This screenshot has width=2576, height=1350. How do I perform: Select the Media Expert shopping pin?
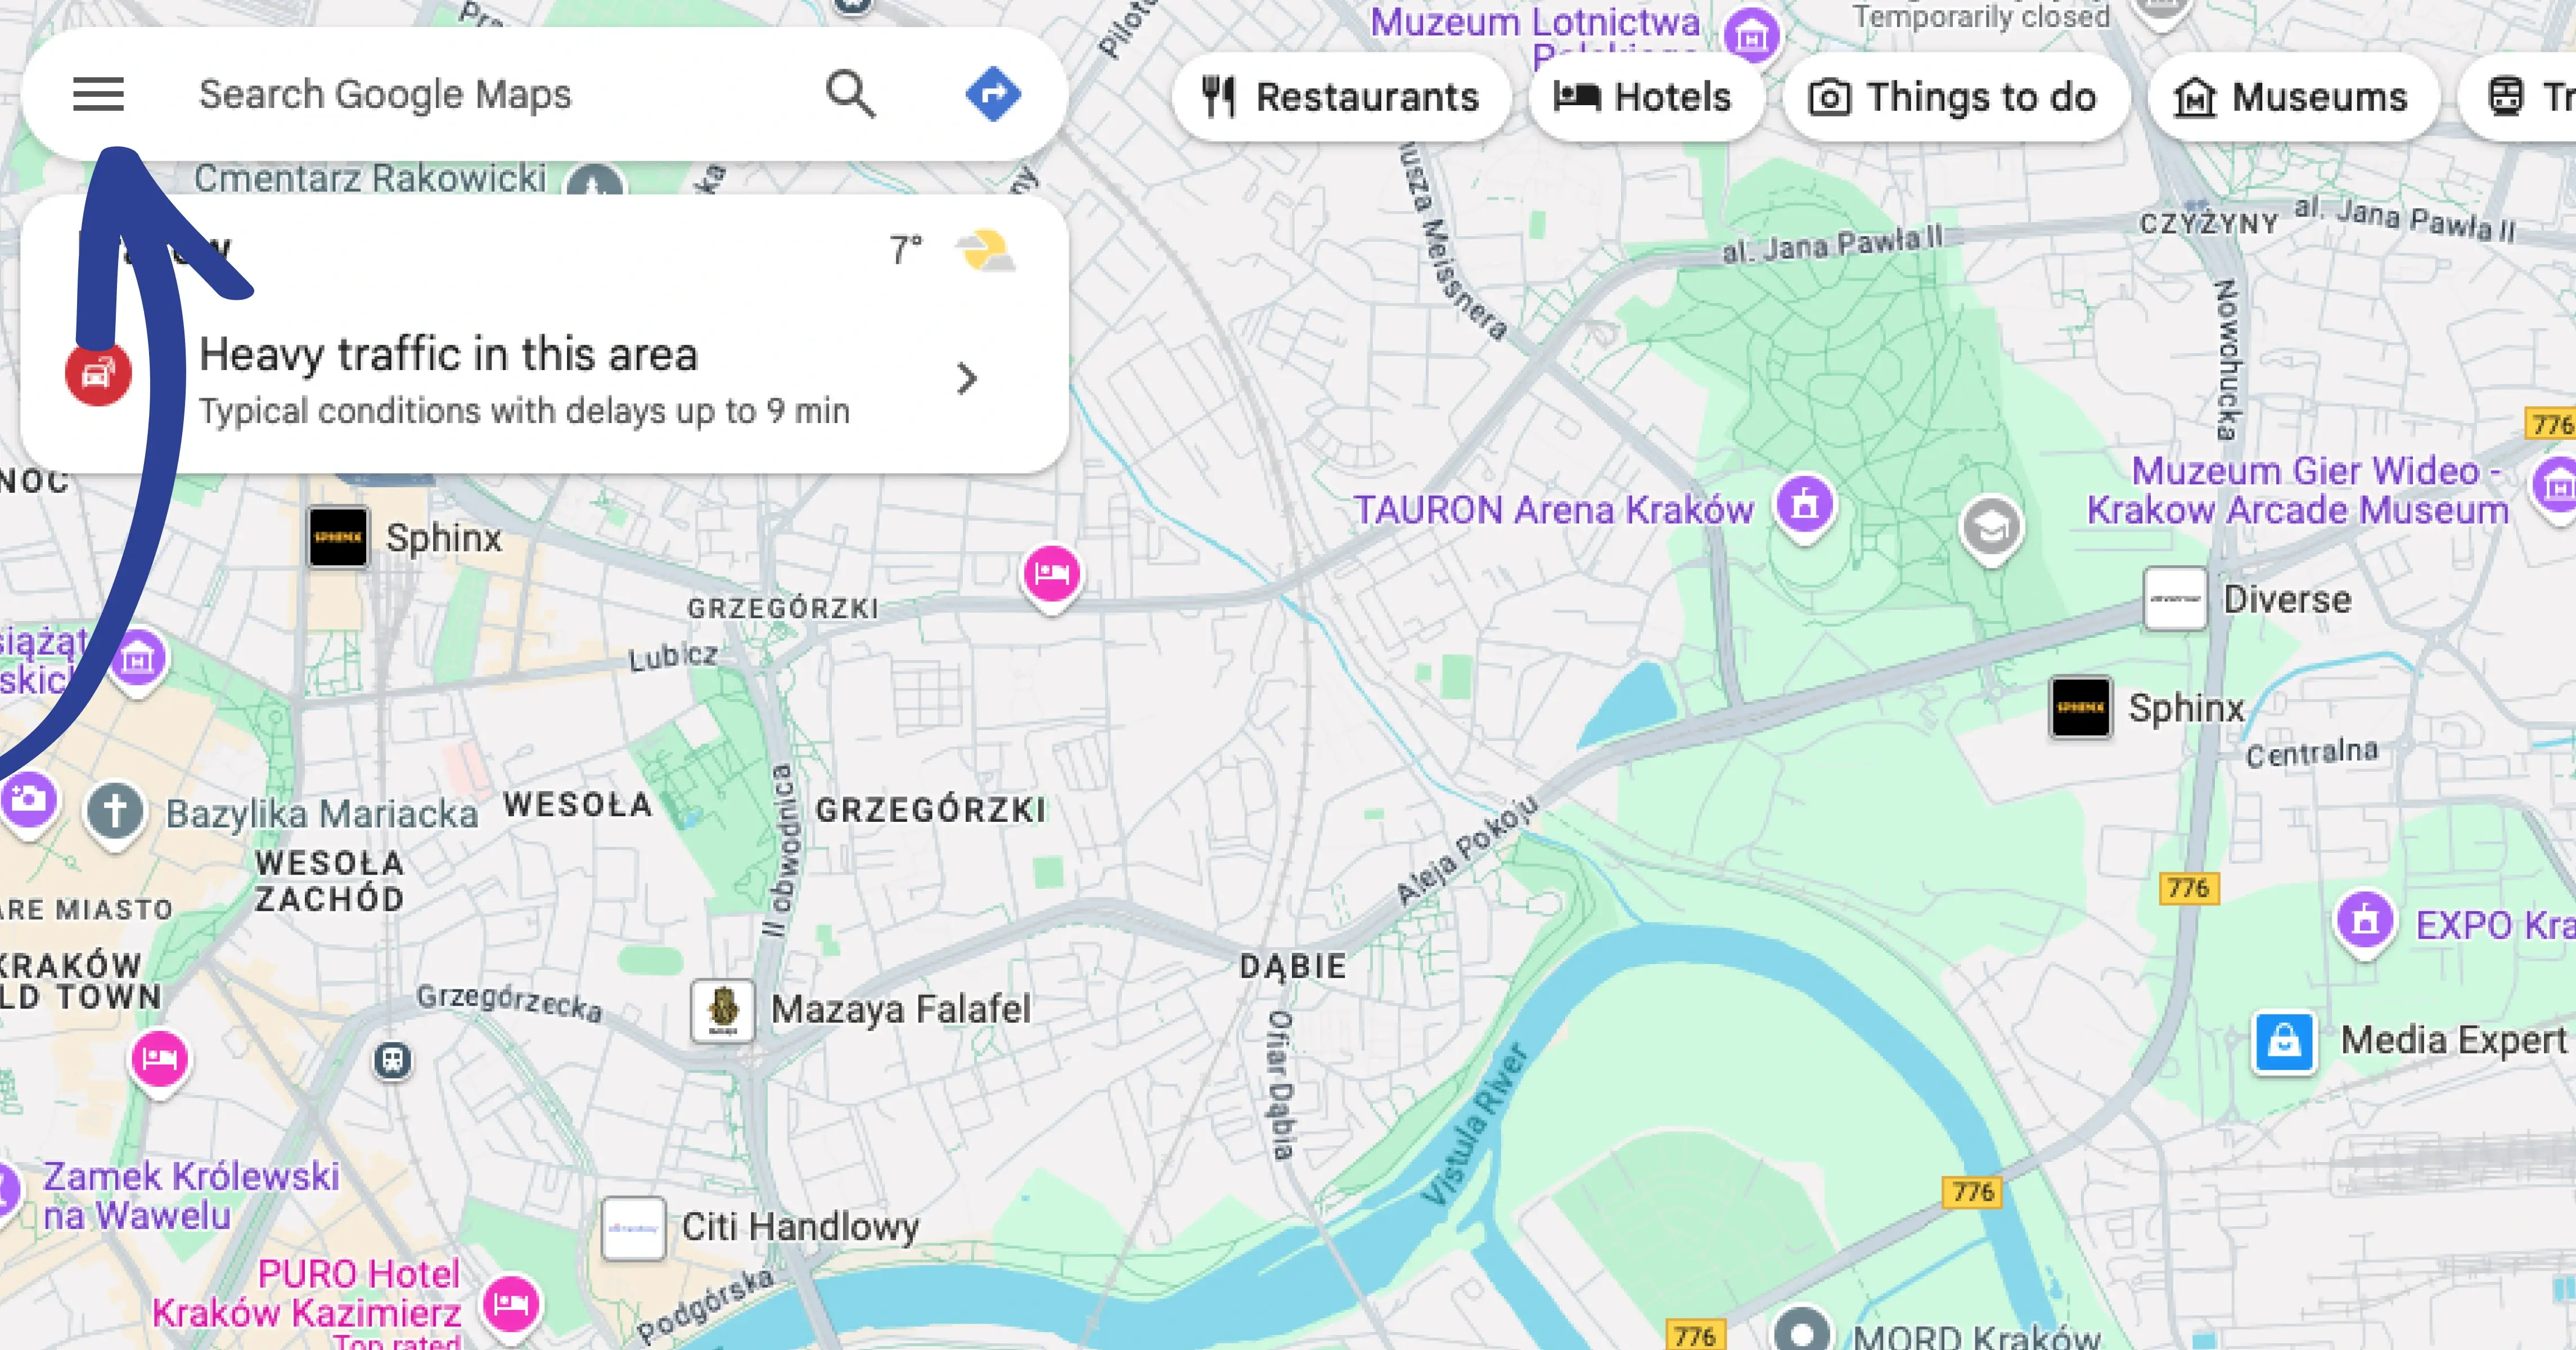tap(2284, 1043)
